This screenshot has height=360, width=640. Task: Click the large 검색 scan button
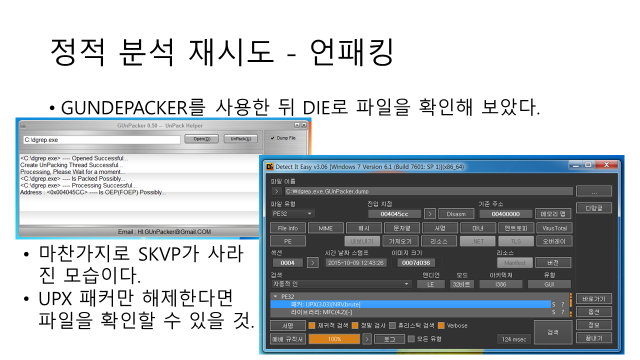[553, 332]
